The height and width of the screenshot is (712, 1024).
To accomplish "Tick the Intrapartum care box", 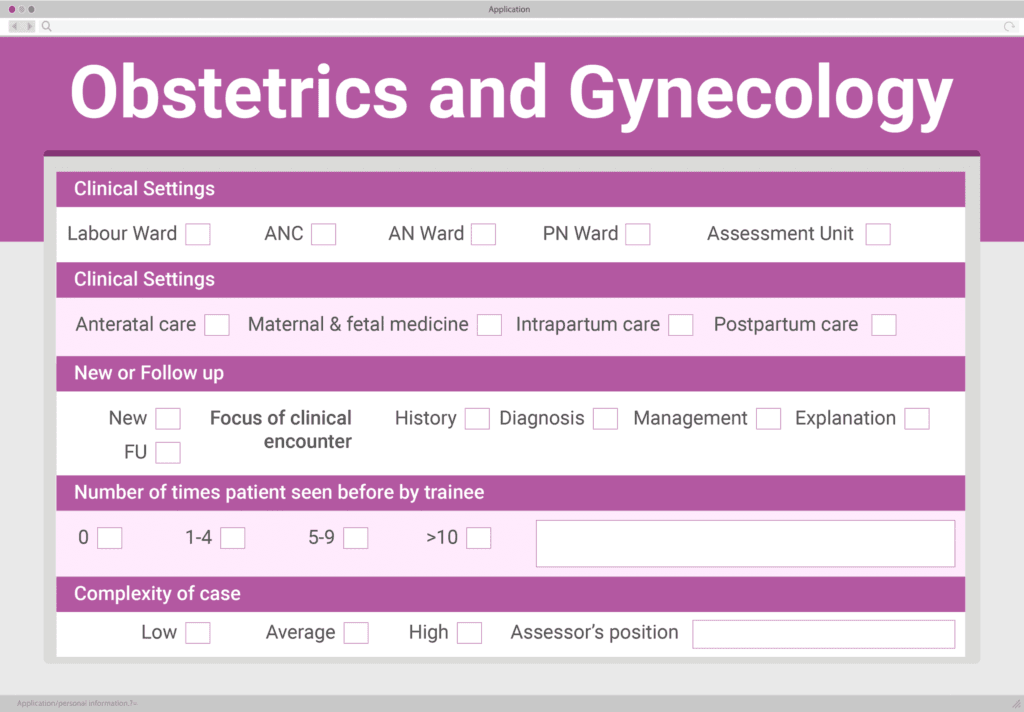I will click(x=680, y=324).
